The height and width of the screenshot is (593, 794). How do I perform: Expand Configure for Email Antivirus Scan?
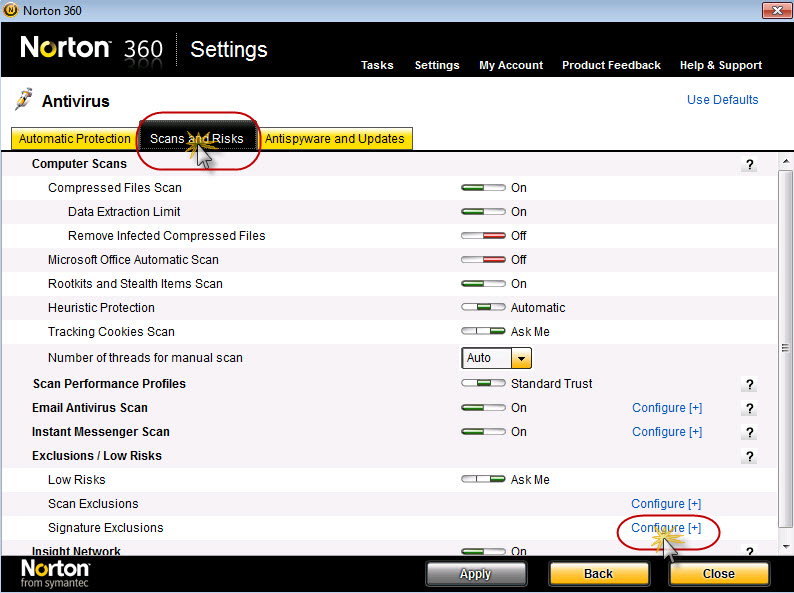(x=667, y=408)
